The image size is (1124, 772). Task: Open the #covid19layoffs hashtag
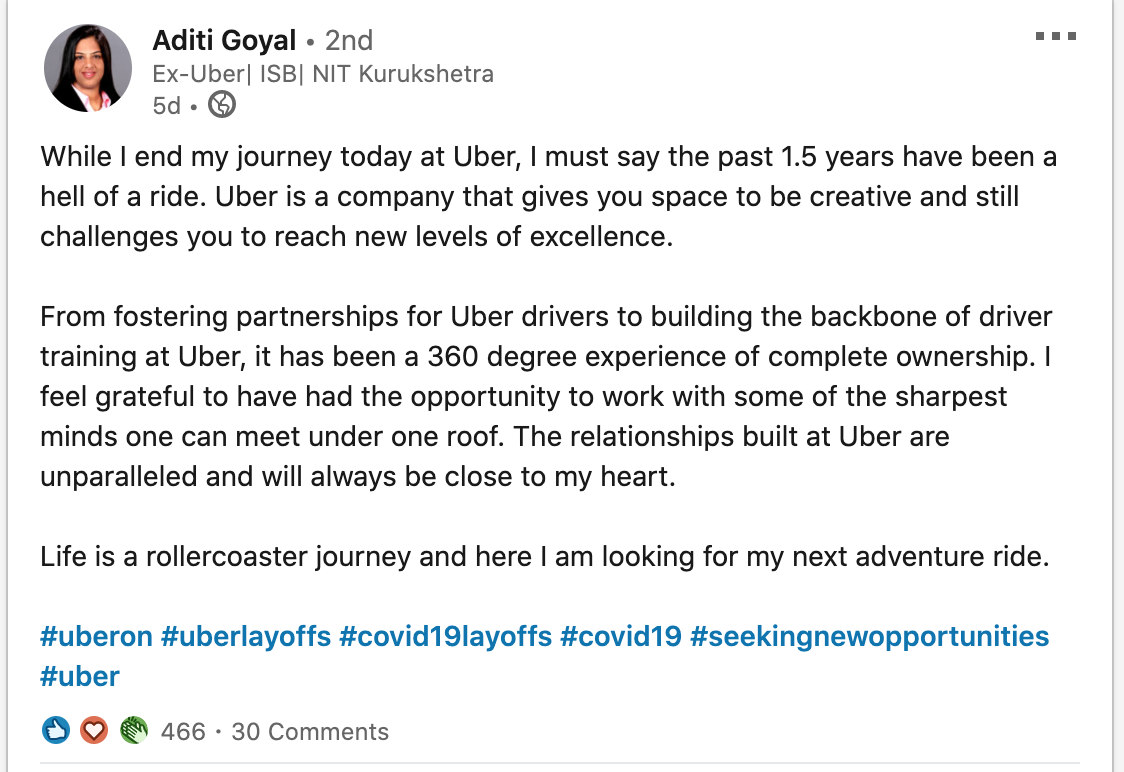pyautogui.click(x=446, y=636)
